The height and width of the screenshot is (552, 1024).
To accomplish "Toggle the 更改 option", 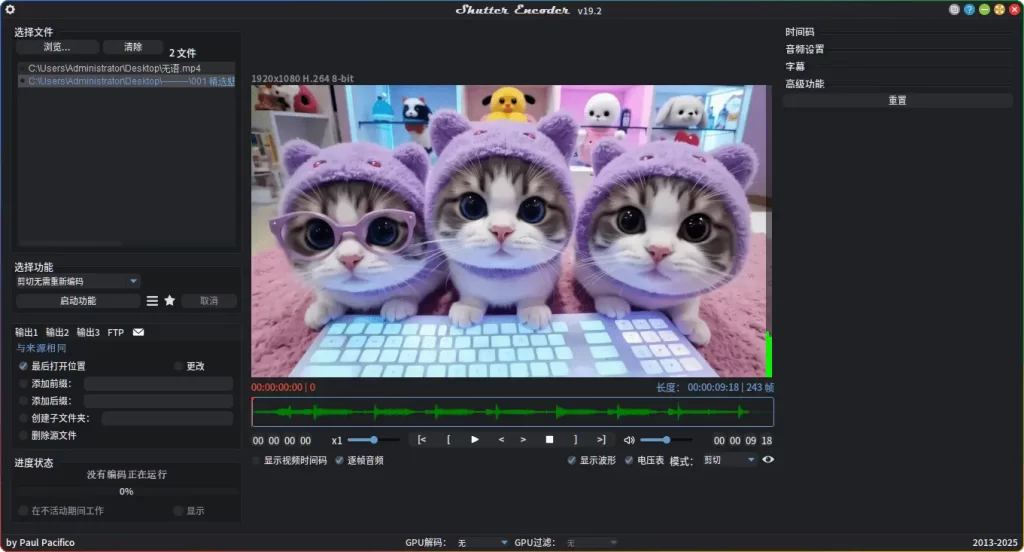I will [x=178, y=366].
